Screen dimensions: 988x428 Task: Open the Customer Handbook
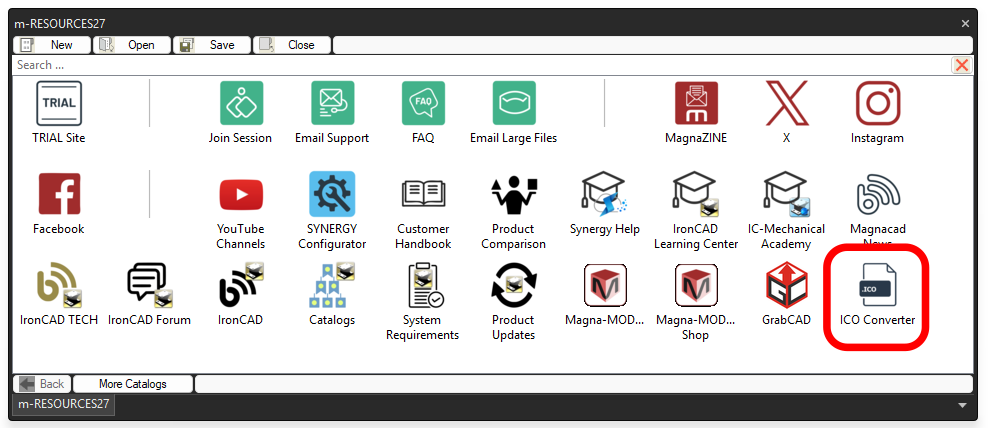(x=423, y=194)
